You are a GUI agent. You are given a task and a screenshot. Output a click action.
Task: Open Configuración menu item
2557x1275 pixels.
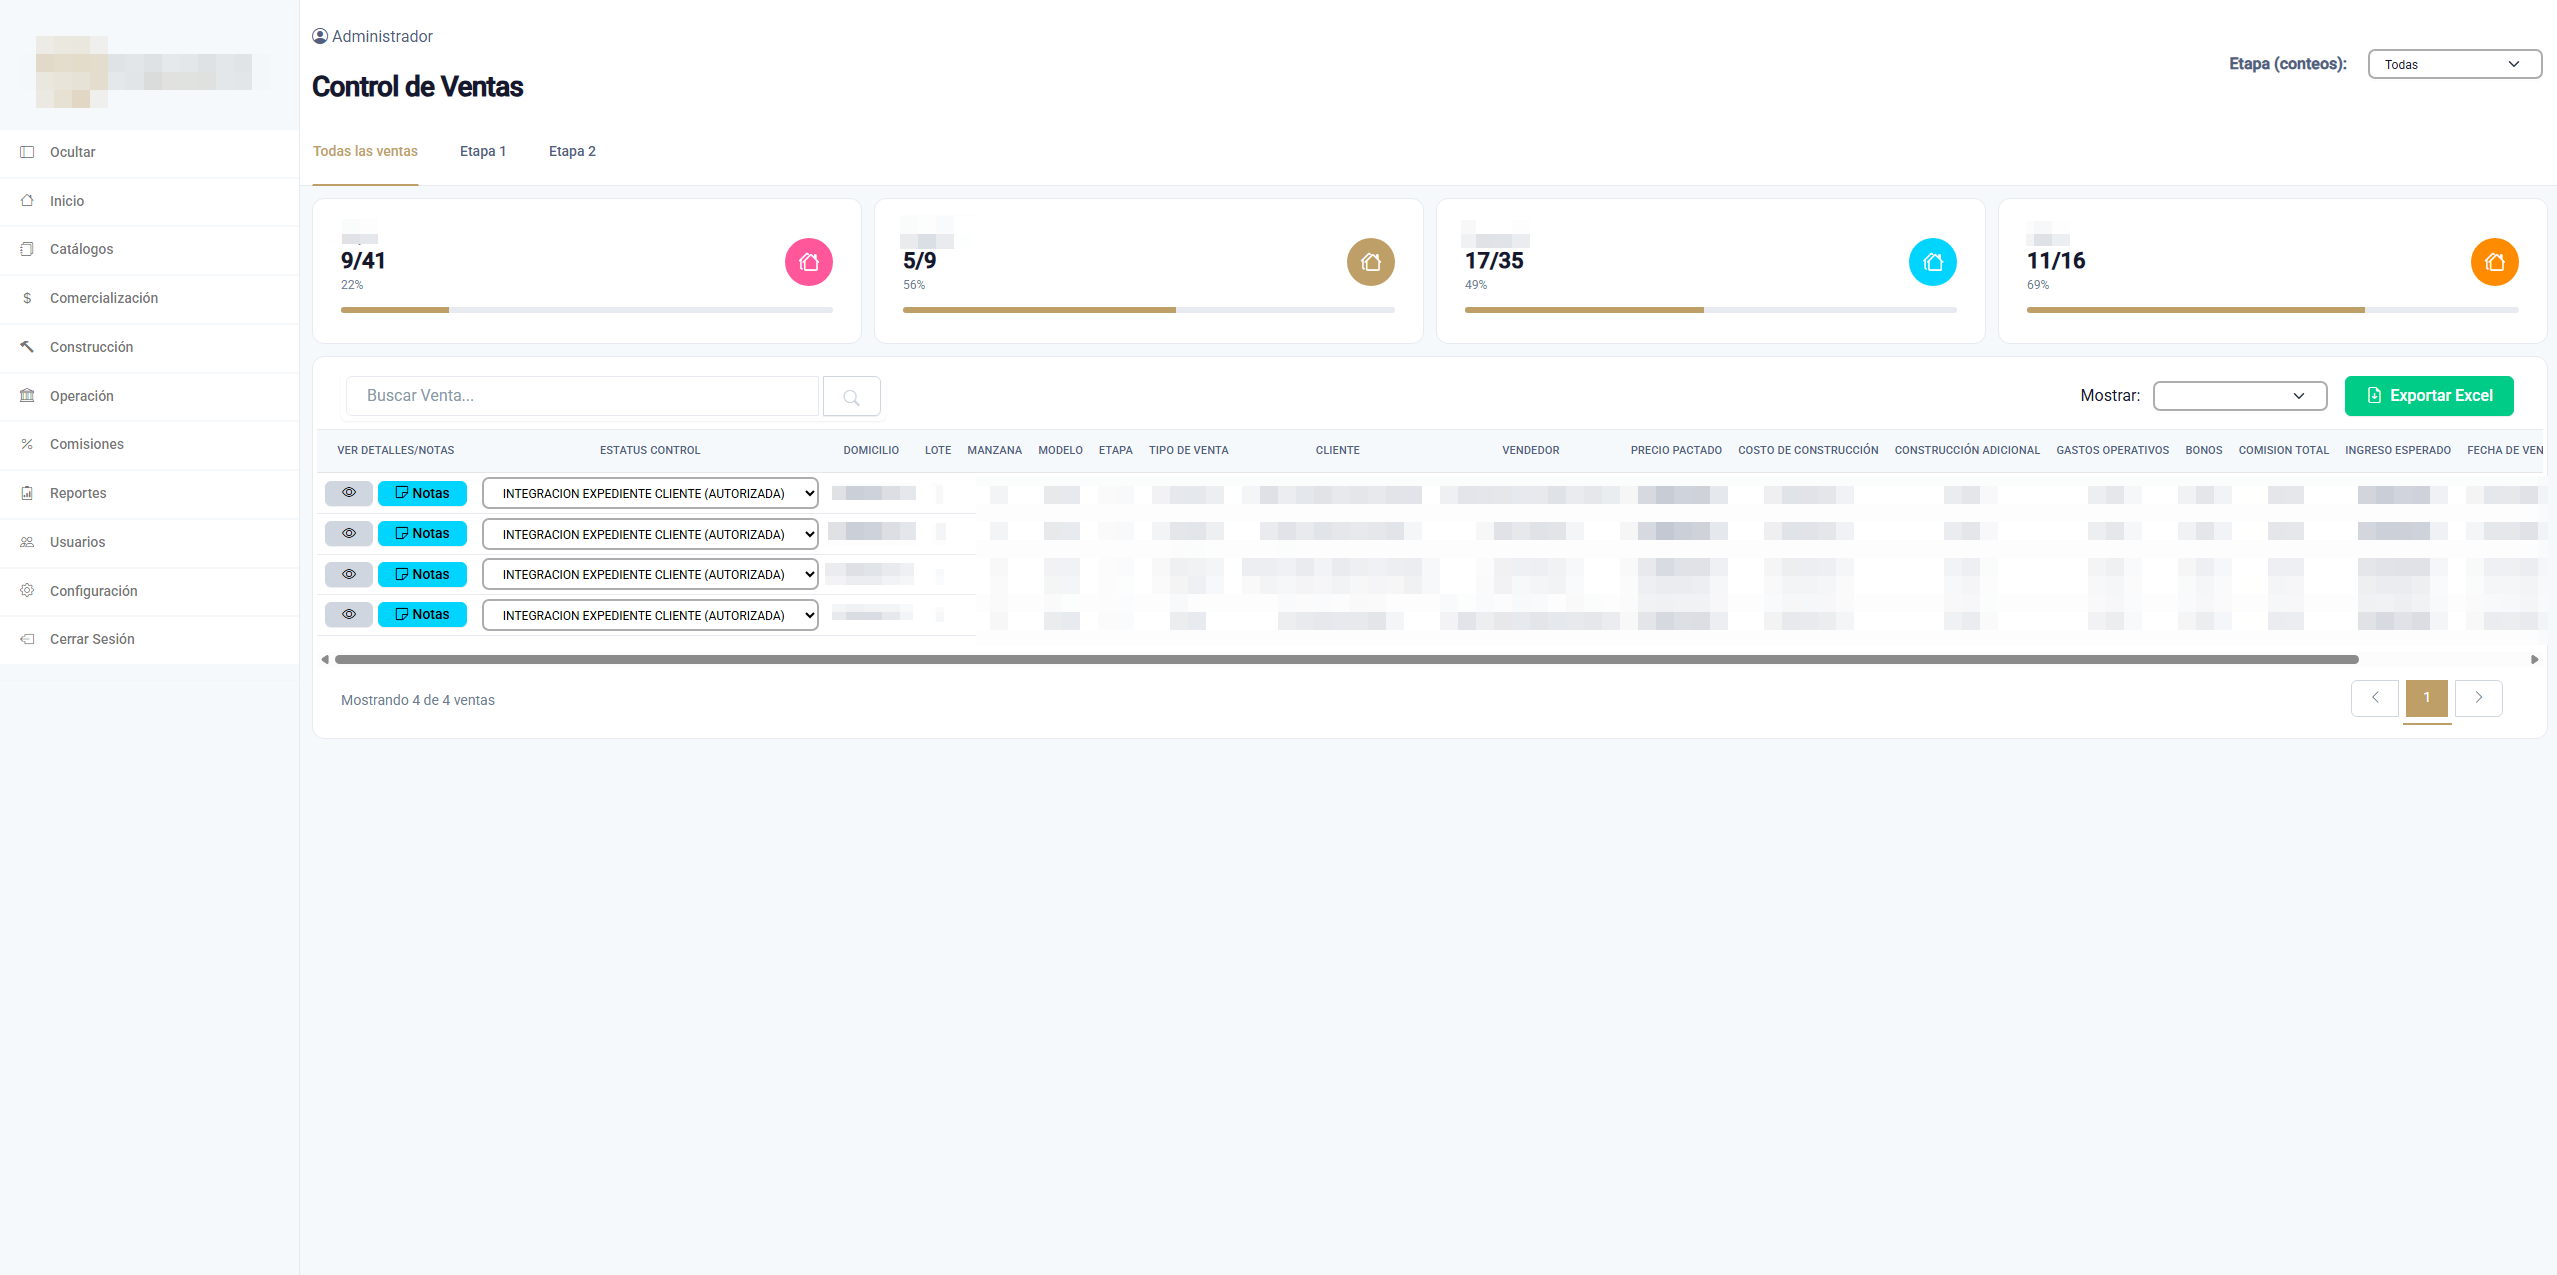tap(149, 591)
